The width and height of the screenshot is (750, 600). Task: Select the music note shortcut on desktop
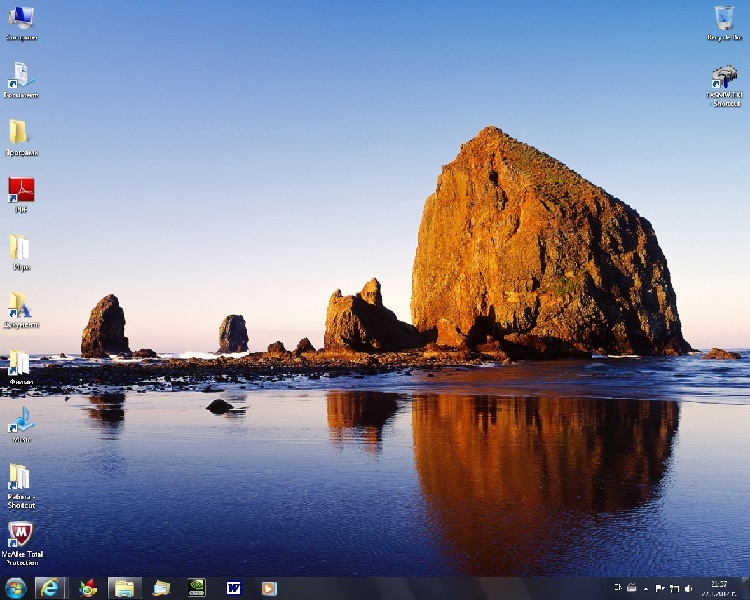[21, 420]
